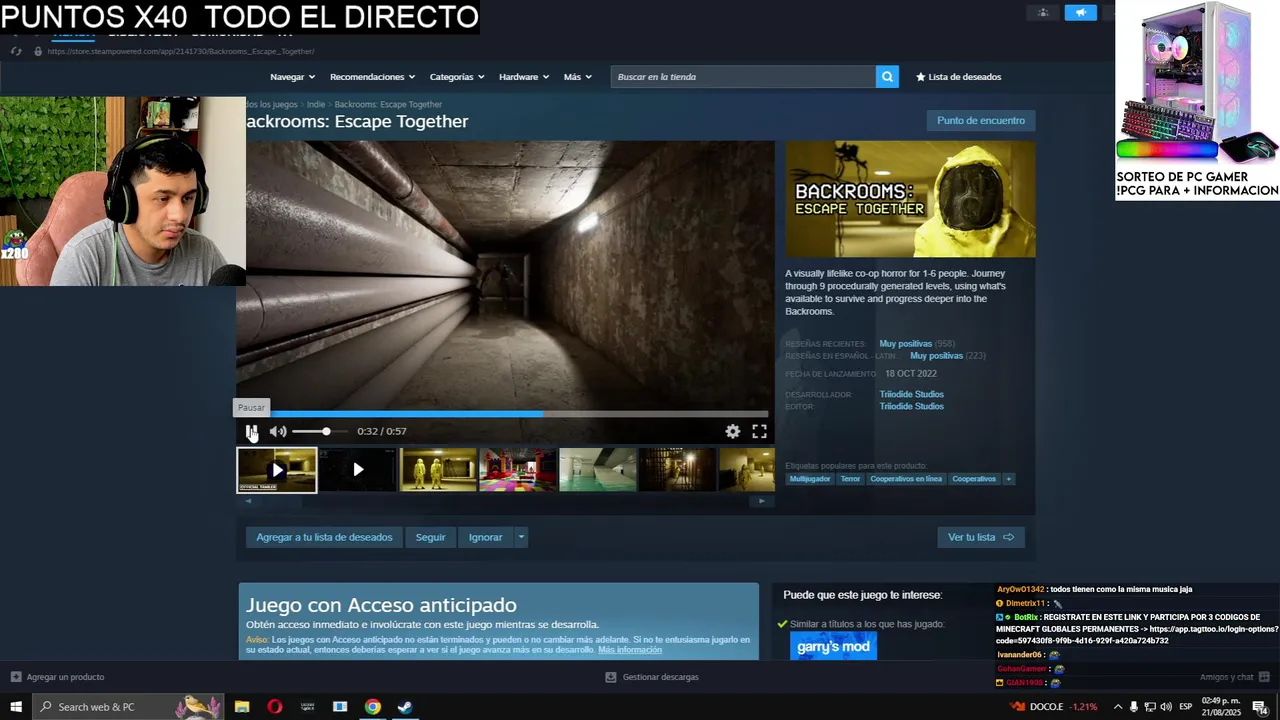Open Lista de deseados link
This screenshot has height=720, width=1280.
pyautogui.click(x=958, y=77)
